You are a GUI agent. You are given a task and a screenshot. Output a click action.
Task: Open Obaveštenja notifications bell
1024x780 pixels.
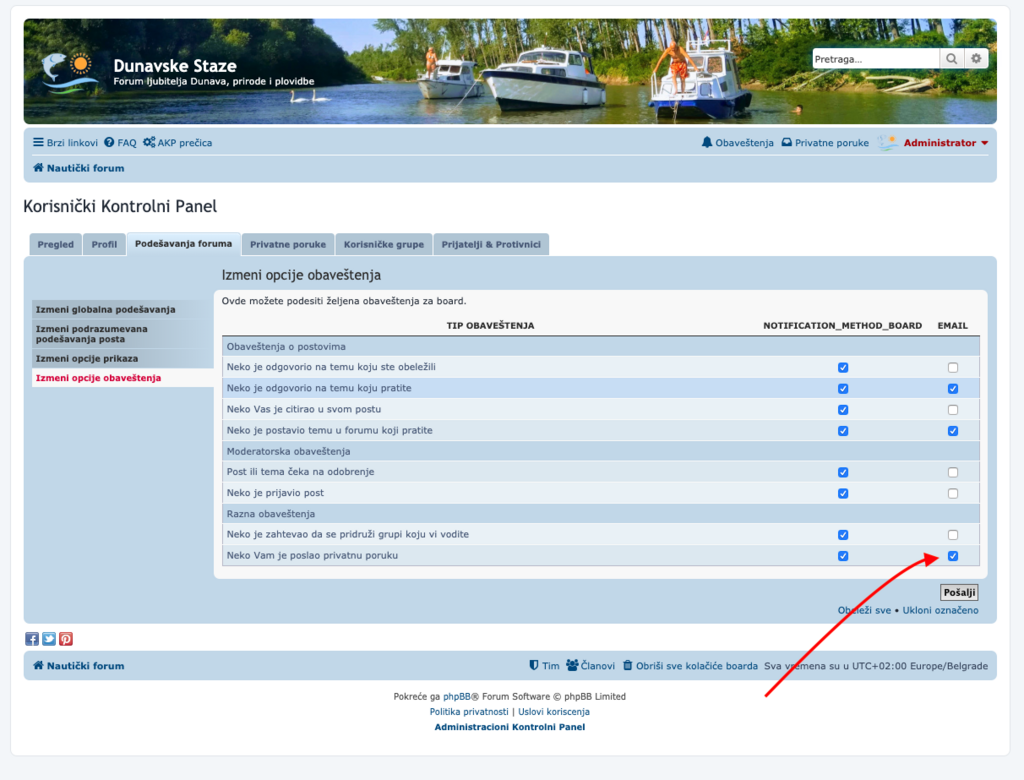click(737, 142)
